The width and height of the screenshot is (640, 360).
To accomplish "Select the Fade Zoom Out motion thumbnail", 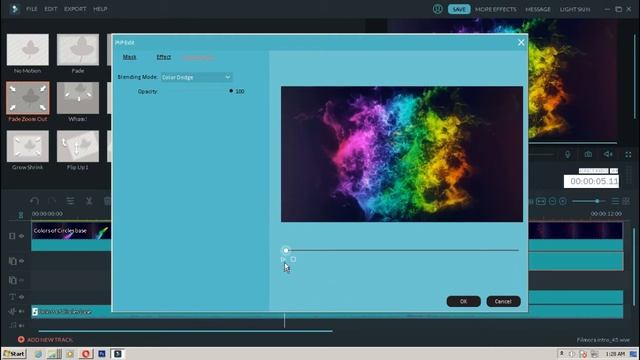I will click(x=28, y=98).
